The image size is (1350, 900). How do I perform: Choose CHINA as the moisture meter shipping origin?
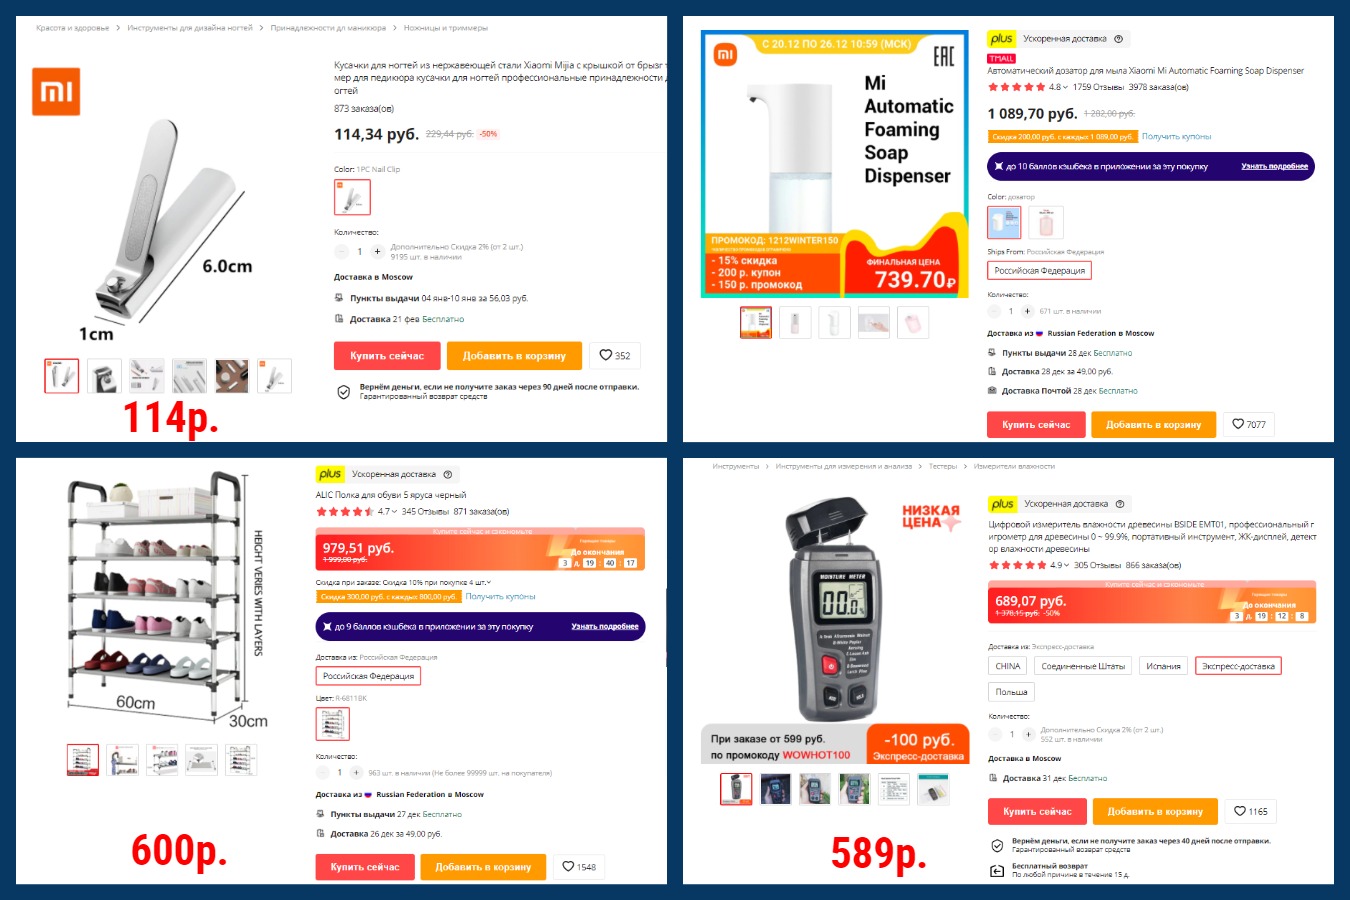1008,666
